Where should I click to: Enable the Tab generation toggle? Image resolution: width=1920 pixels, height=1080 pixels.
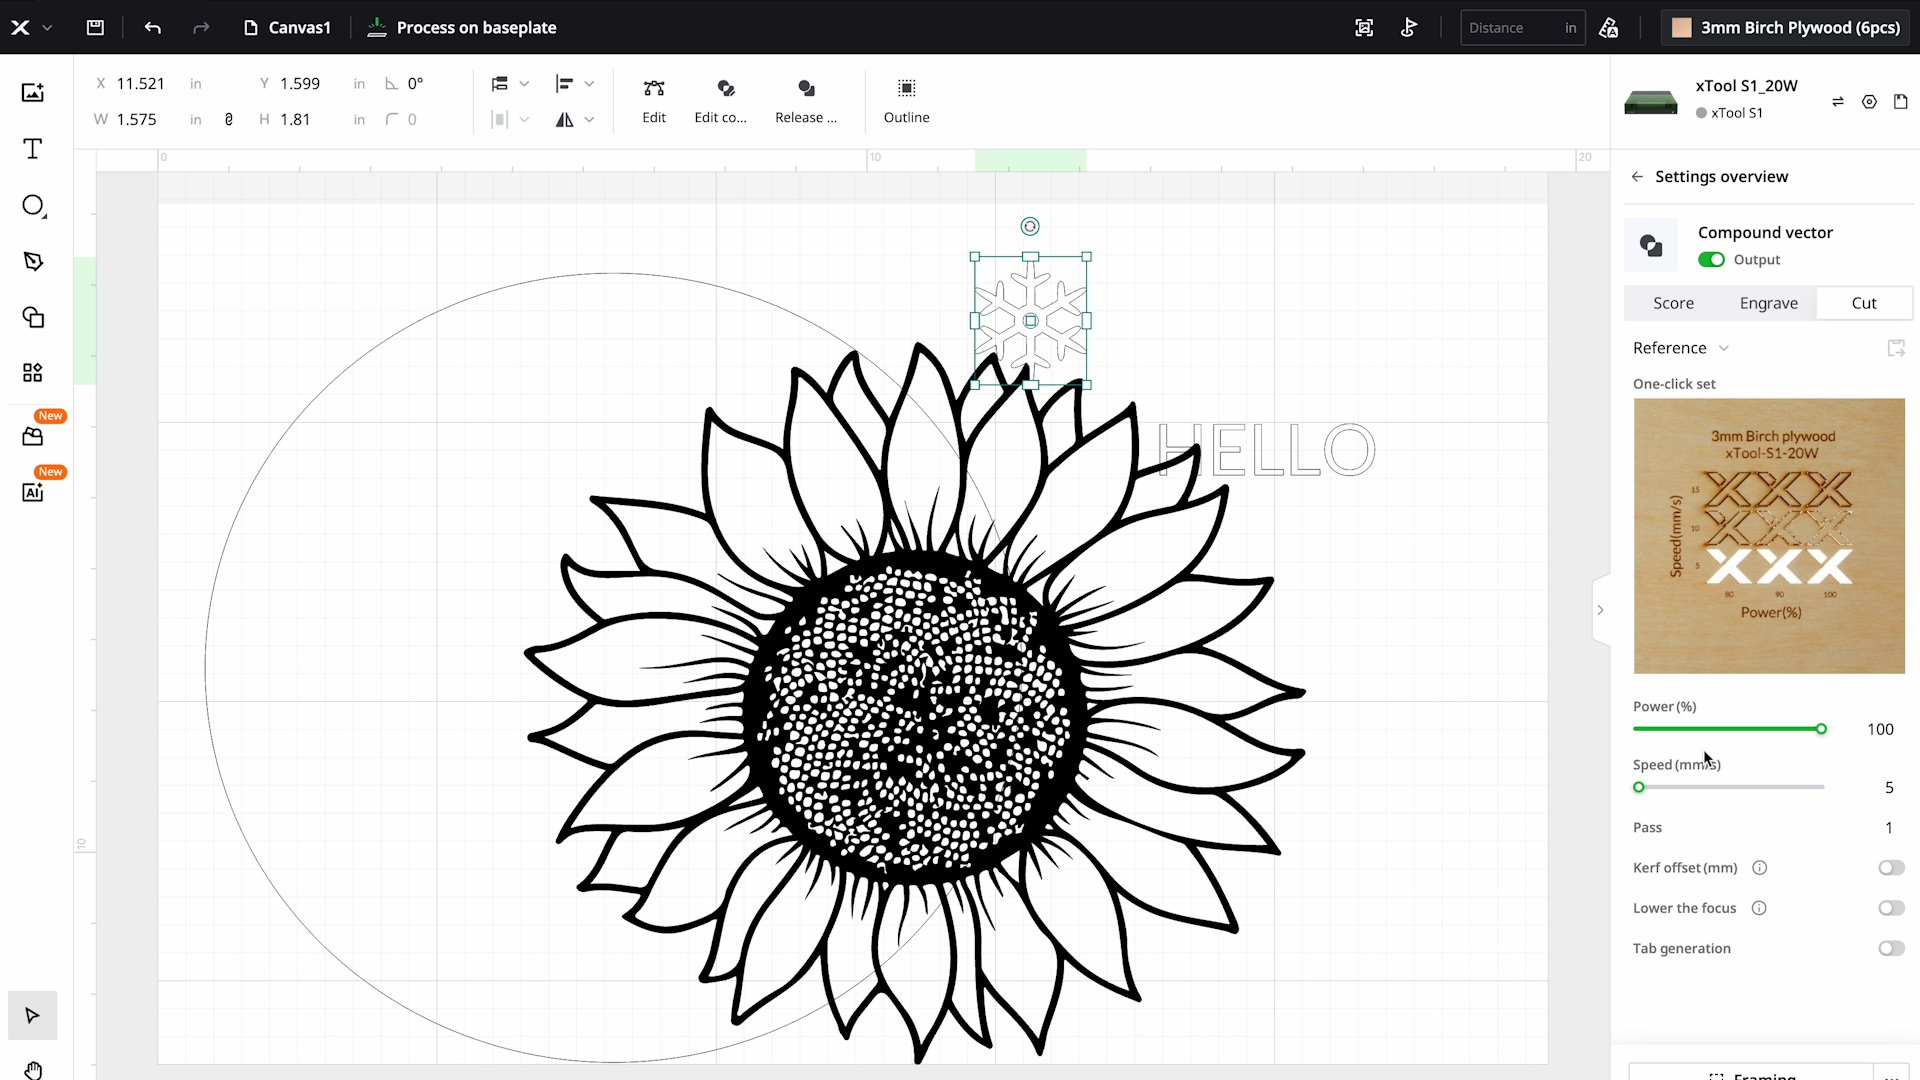pyautogui.click(x=1888, y=947)
